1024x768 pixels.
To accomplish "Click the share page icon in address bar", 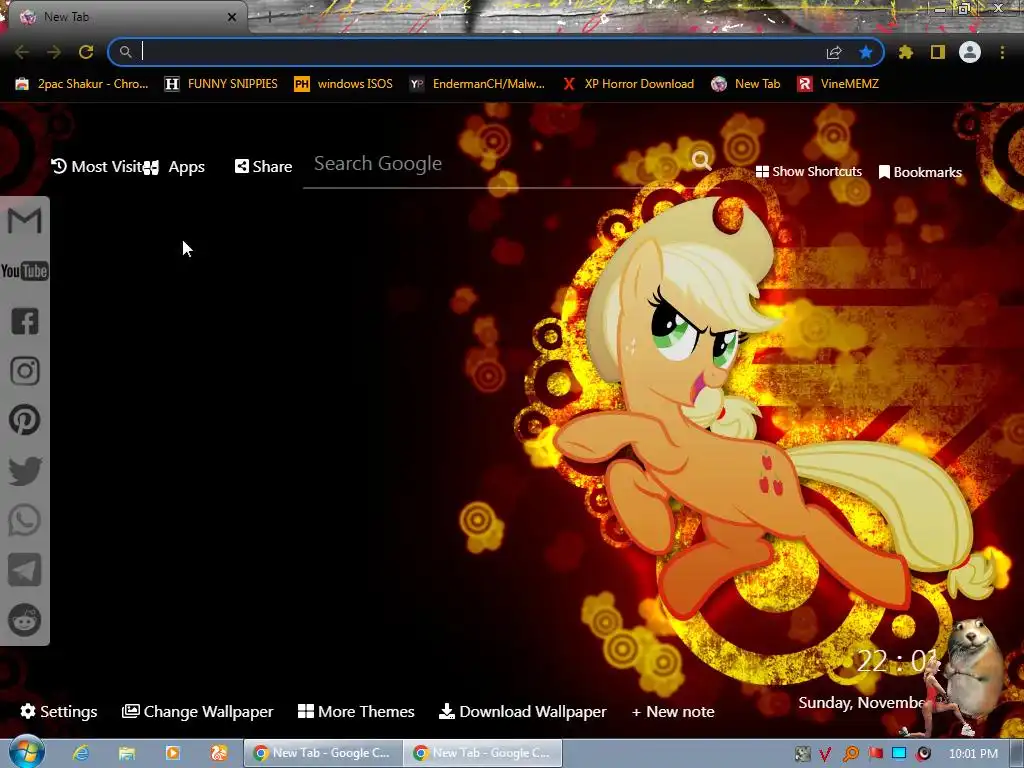I will (834, 52).
